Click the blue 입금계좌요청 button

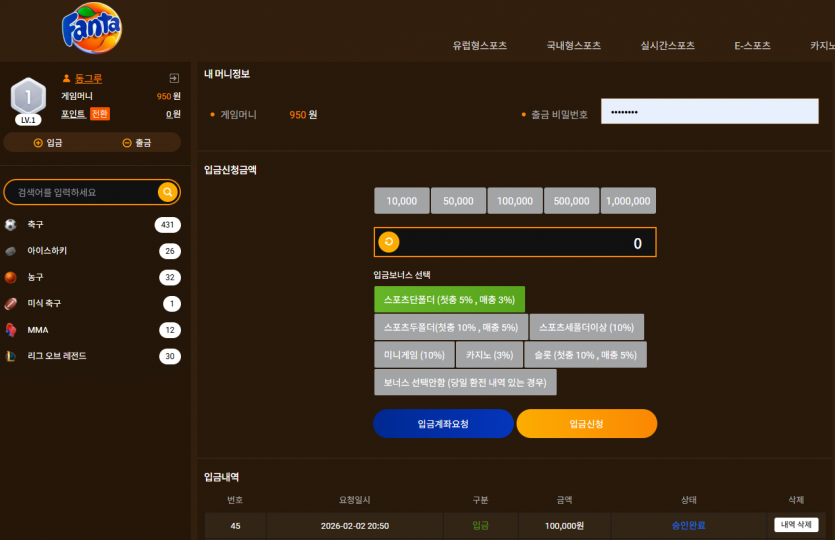[443, 424]
